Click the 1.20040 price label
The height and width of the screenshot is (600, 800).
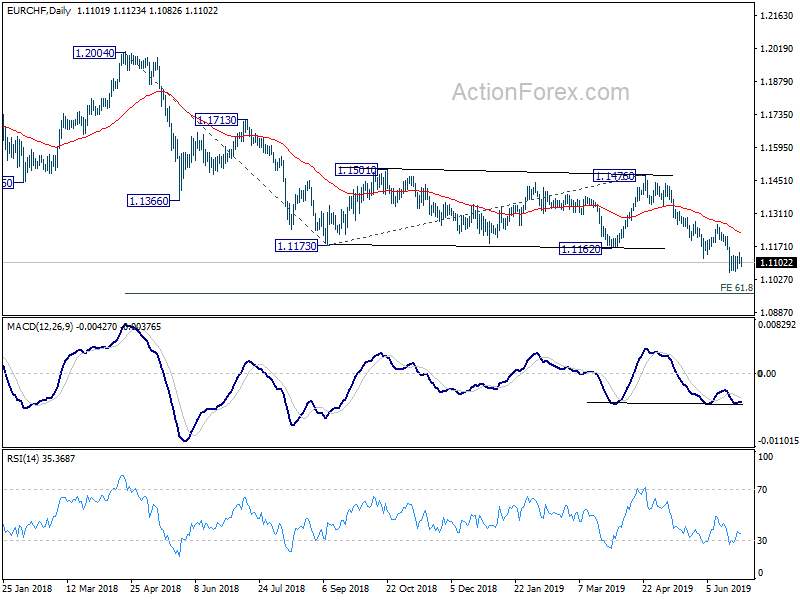[94, 53]
